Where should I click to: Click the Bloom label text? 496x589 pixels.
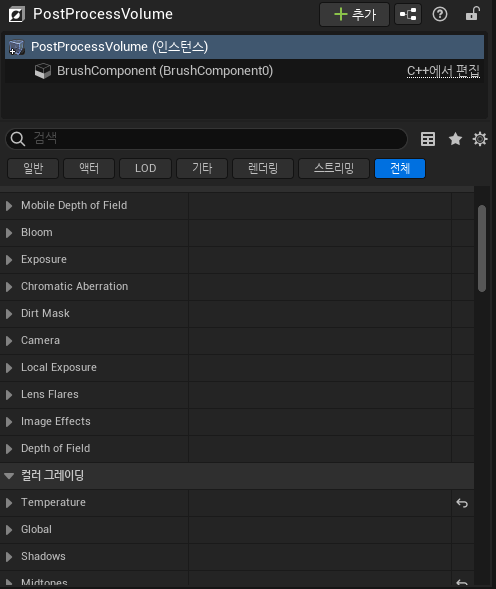point(37,233)
